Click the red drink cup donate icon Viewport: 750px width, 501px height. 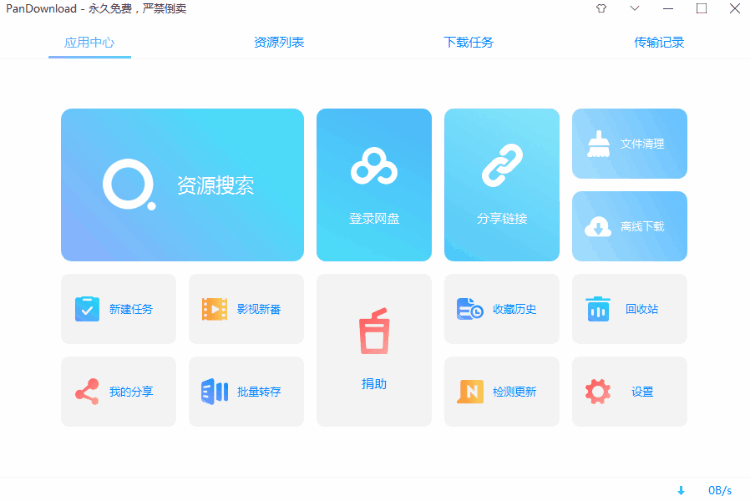[x=374, y=331]
